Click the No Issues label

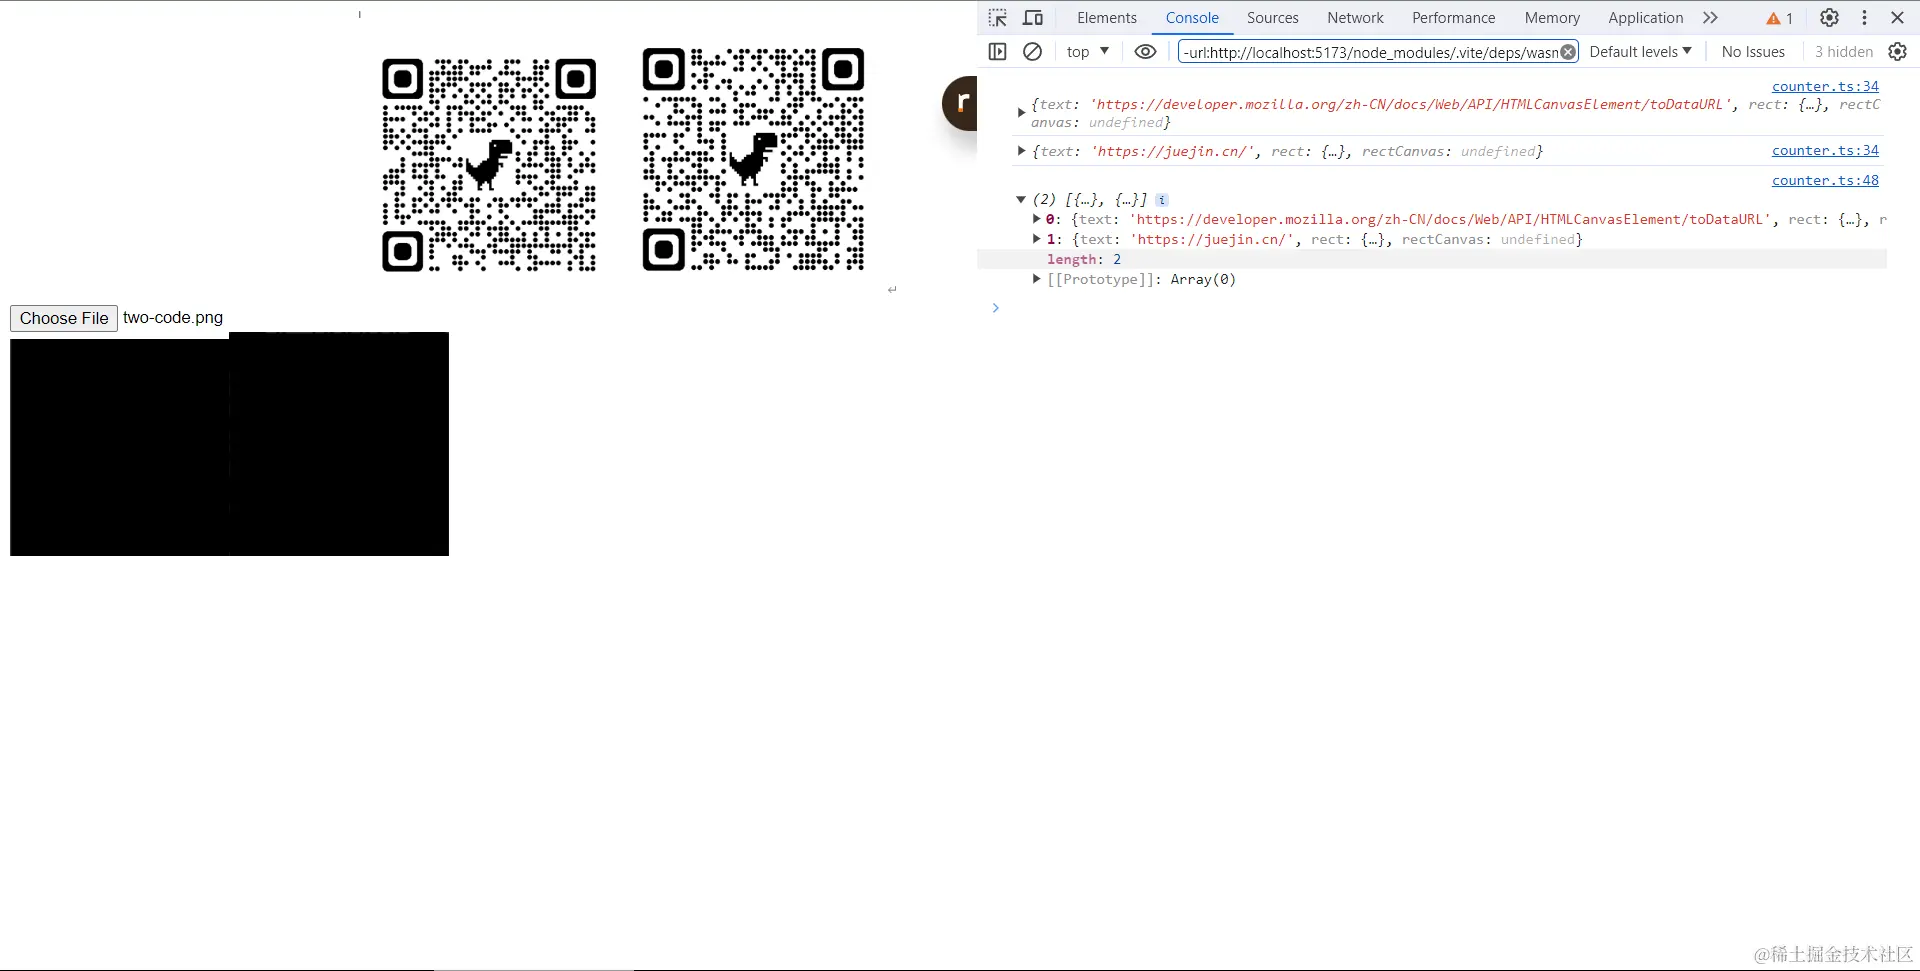tap(1753, 52)
